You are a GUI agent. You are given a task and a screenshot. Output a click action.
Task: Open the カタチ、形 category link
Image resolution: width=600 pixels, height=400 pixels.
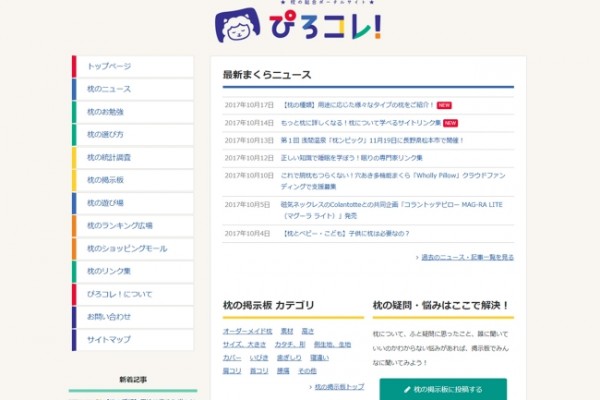(290, 344)
